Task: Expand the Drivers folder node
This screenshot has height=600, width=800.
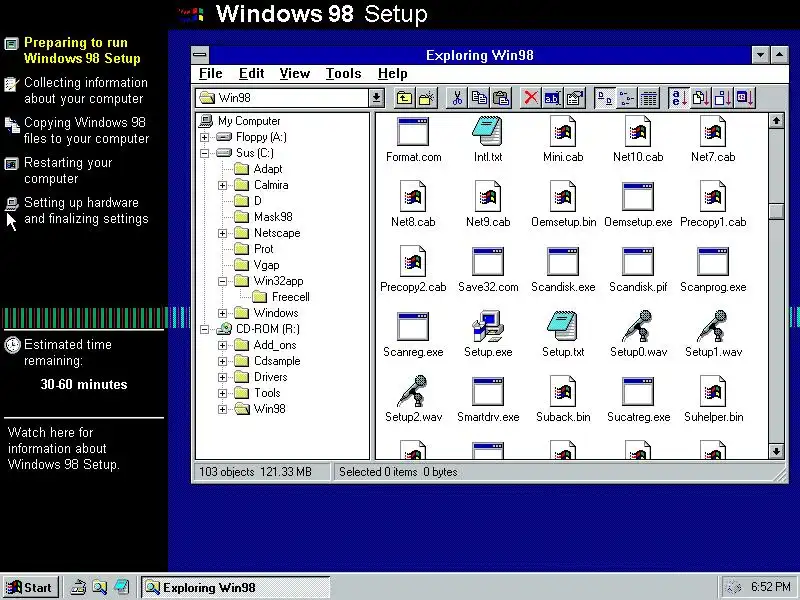Action: tap(222, 377)
